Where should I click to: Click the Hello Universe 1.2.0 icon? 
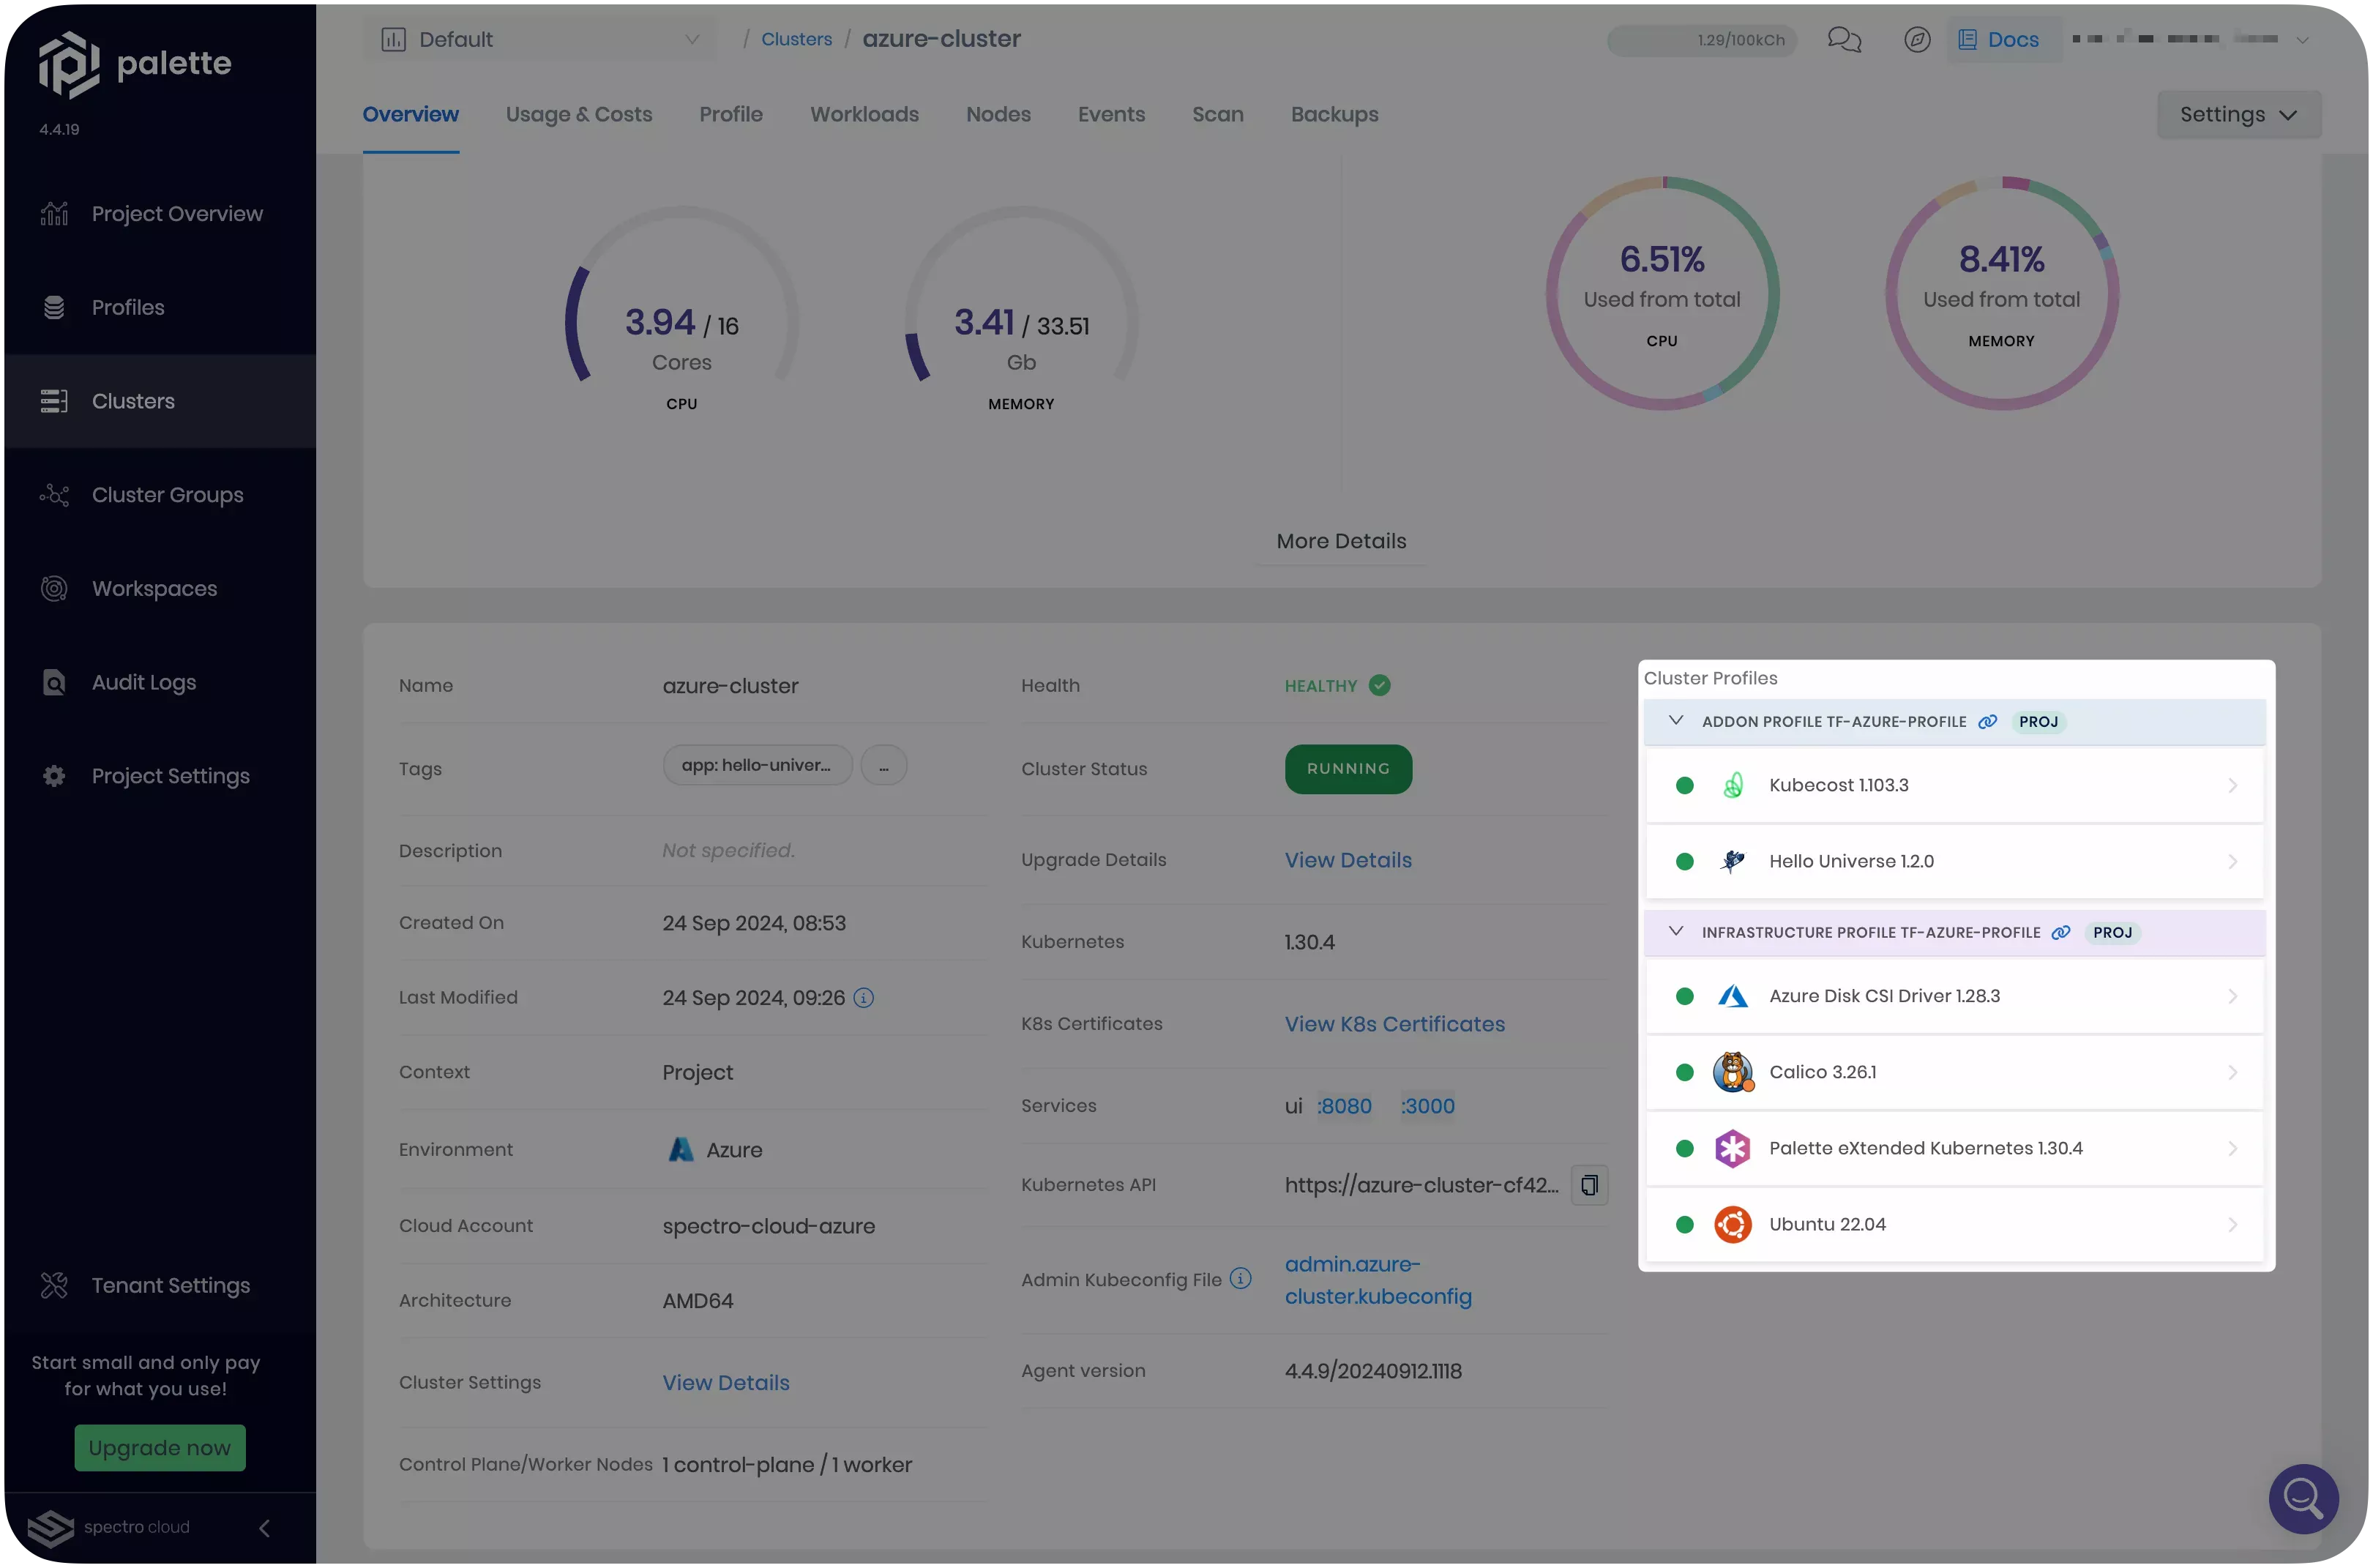1731,861
